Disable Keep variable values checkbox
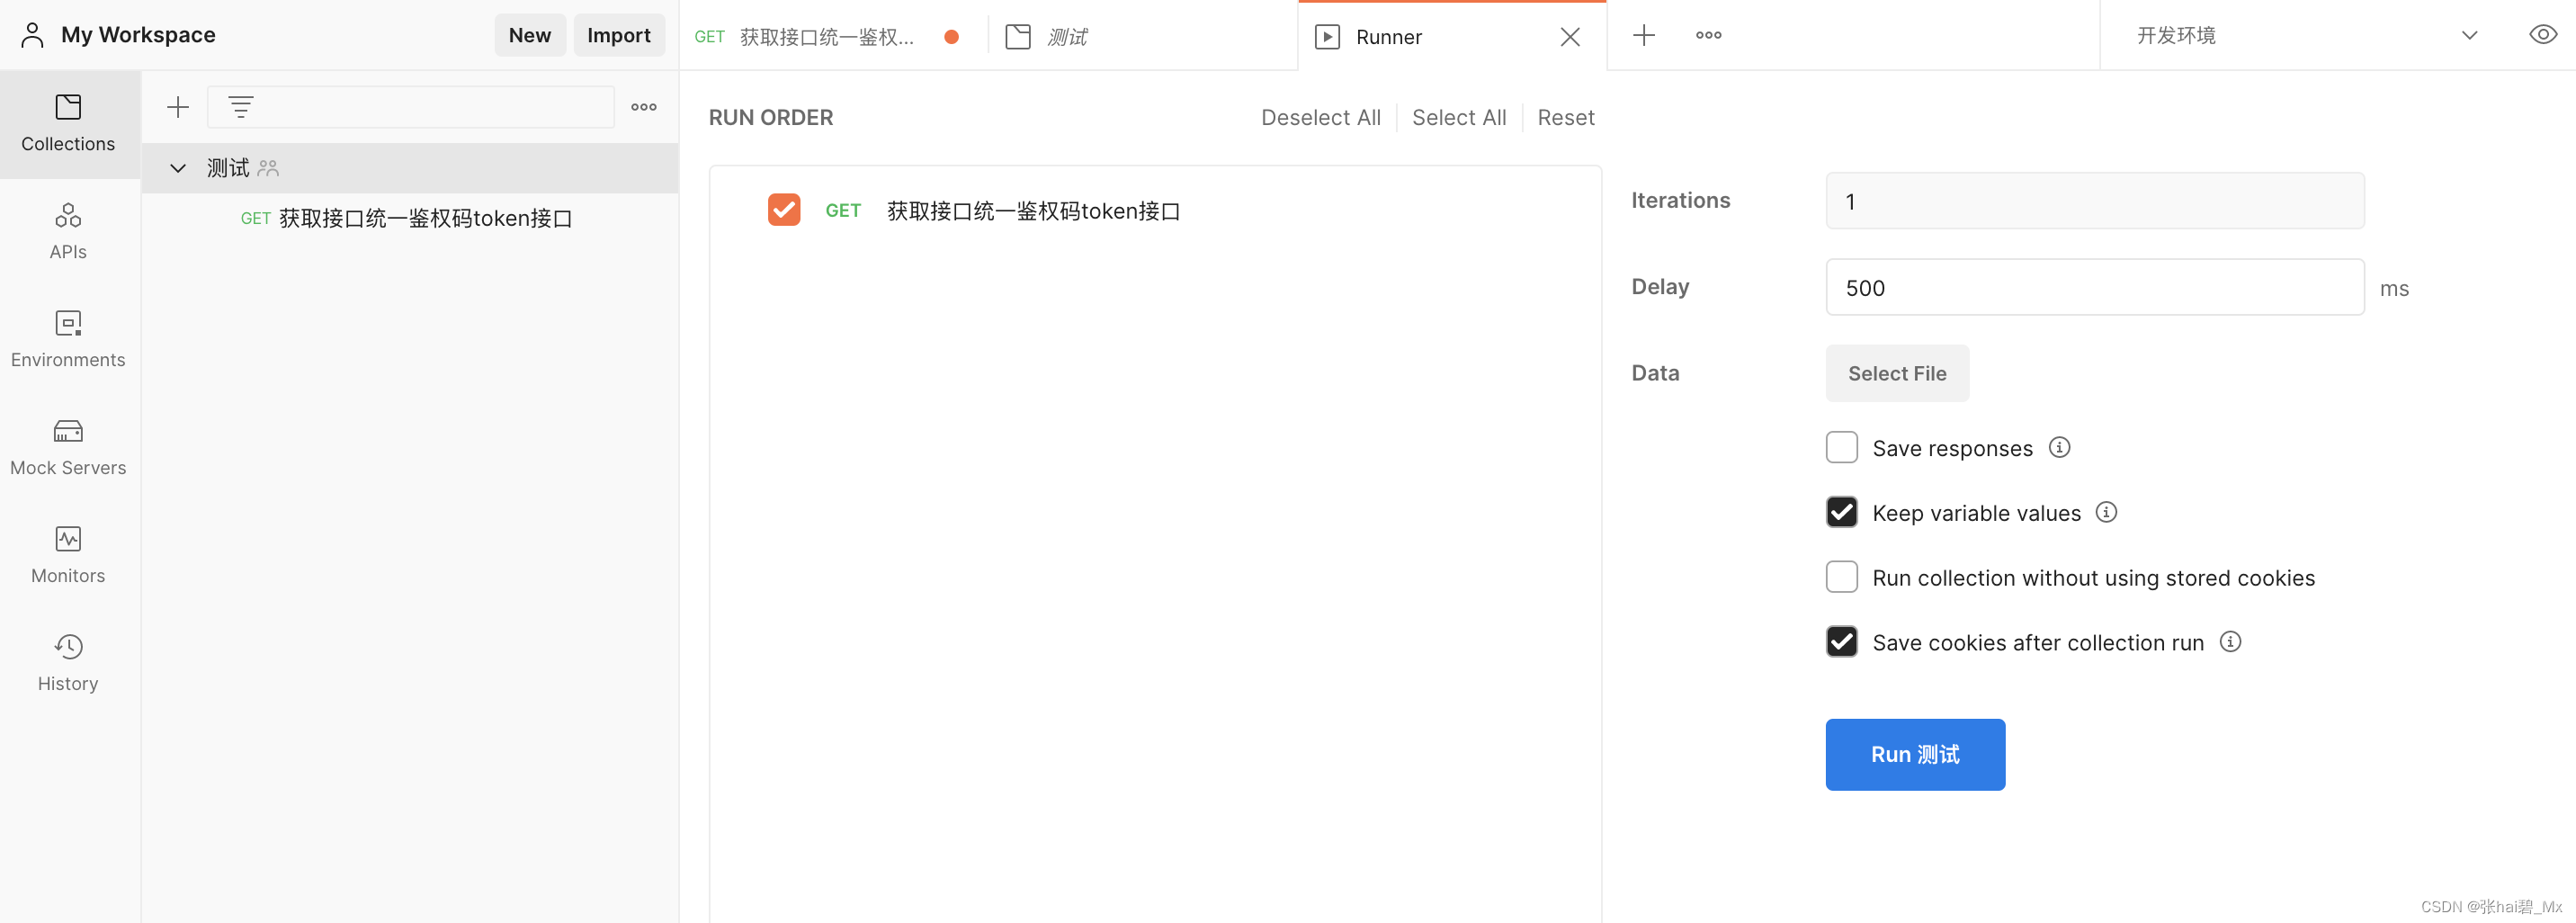 coord(1842,512)
